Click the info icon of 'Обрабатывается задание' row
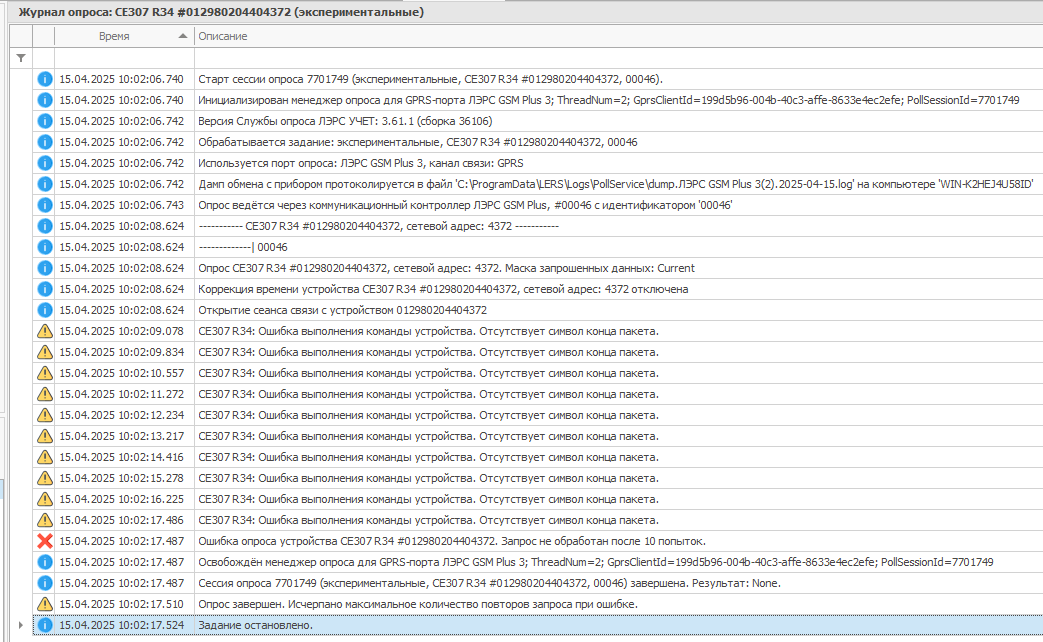Viewport: 1043px width, 642px height. pyautogui.click(x=45, y=142)
